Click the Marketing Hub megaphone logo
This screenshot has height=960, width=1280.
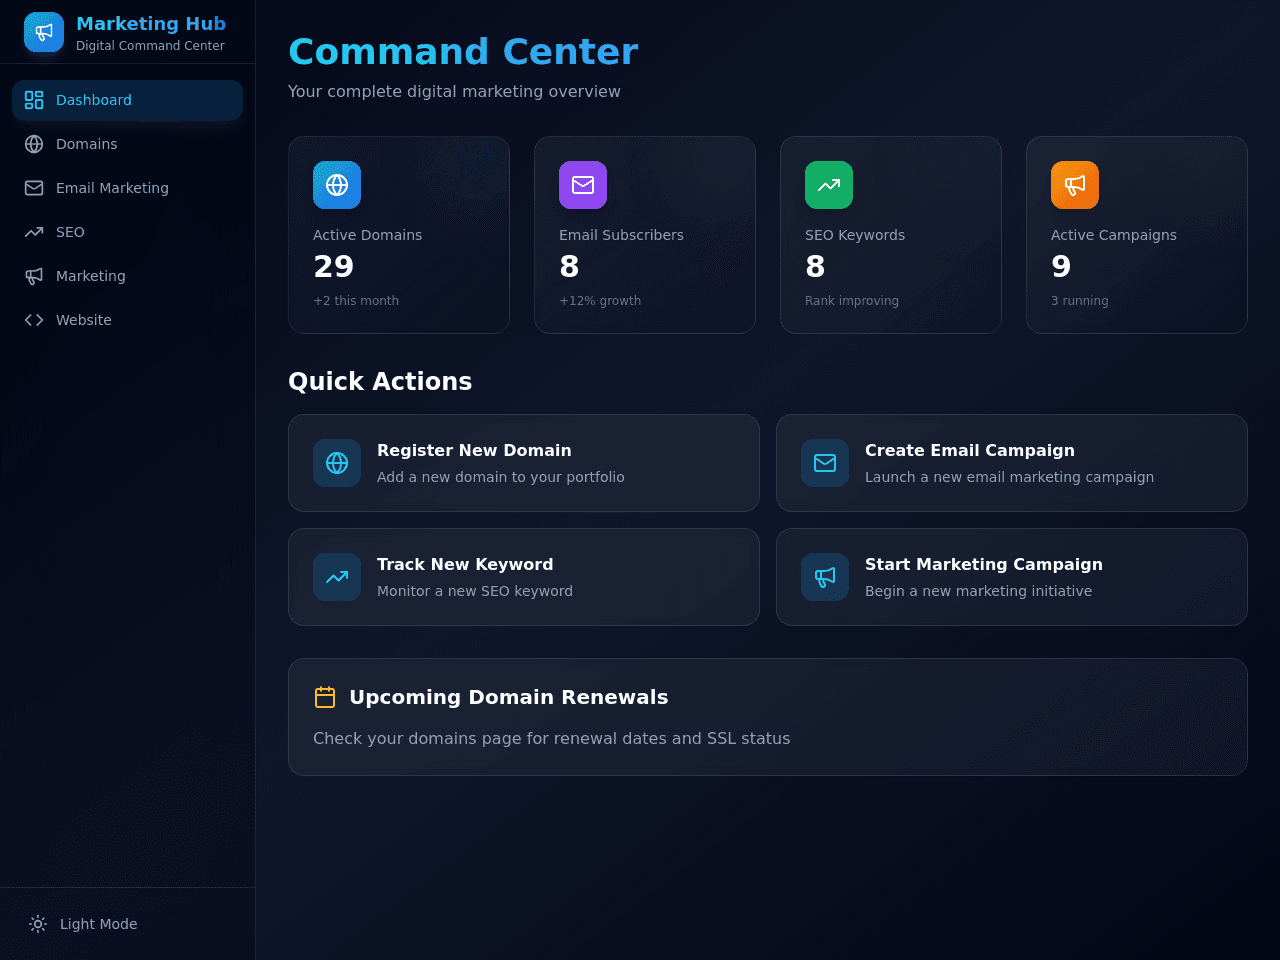[44, 32]
